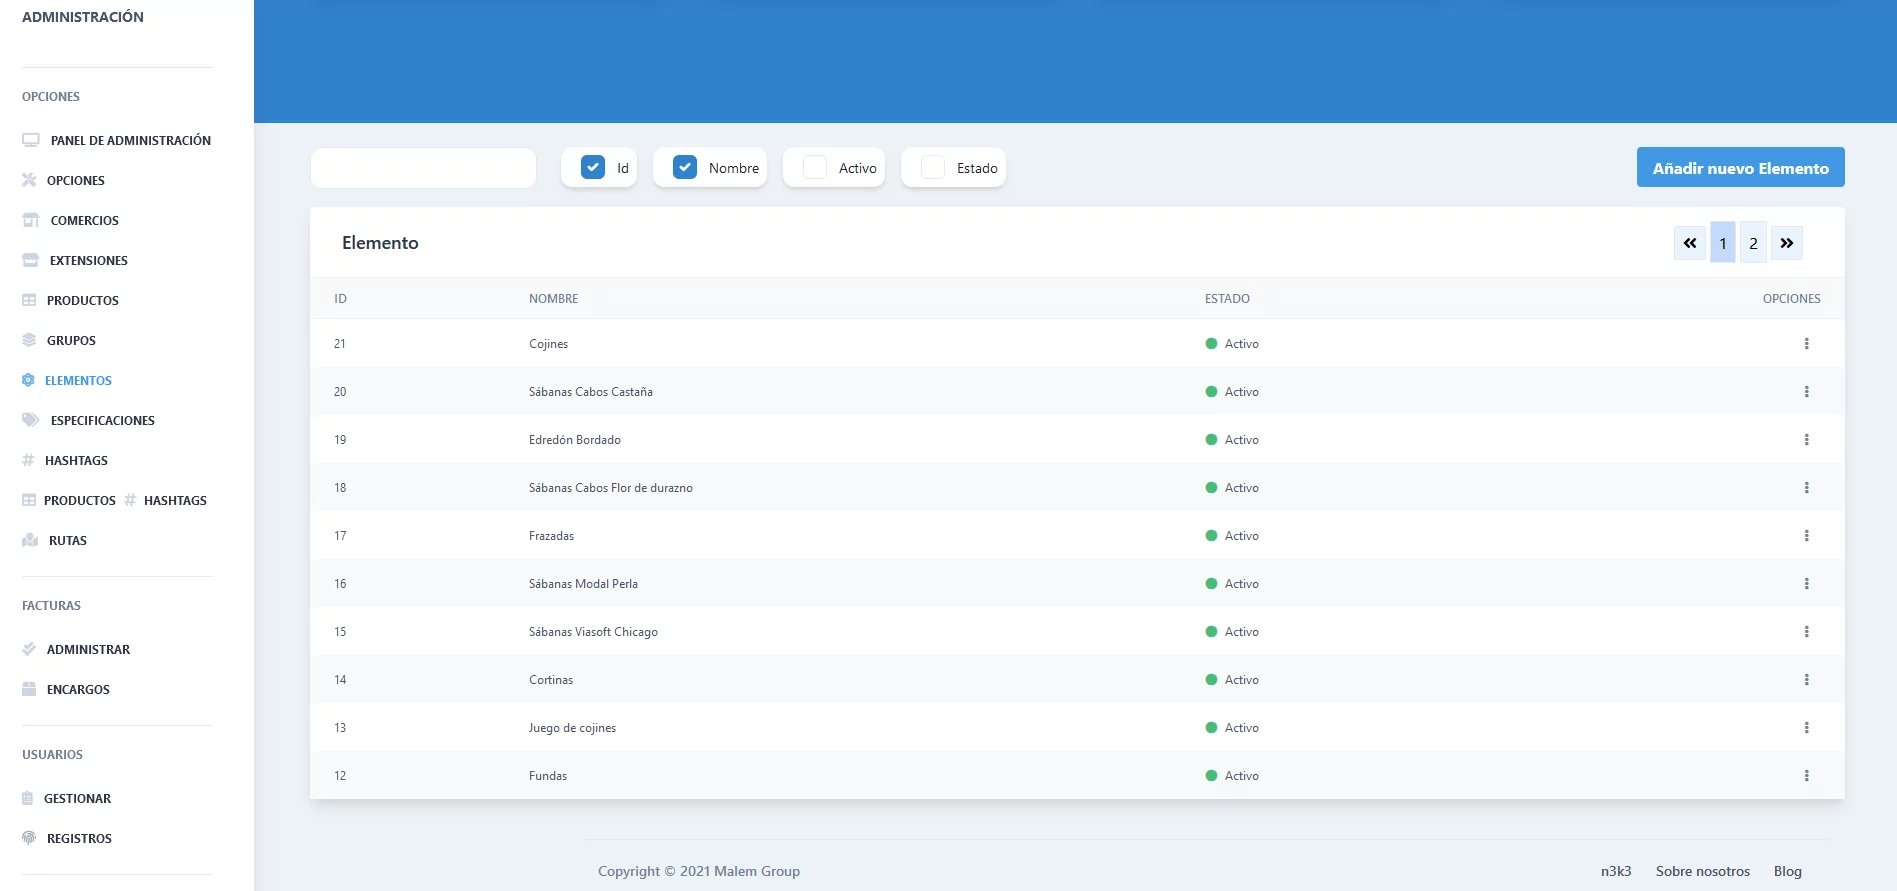Click the Grupos layers icon
1897x891 pixels.
coord(29,340)
